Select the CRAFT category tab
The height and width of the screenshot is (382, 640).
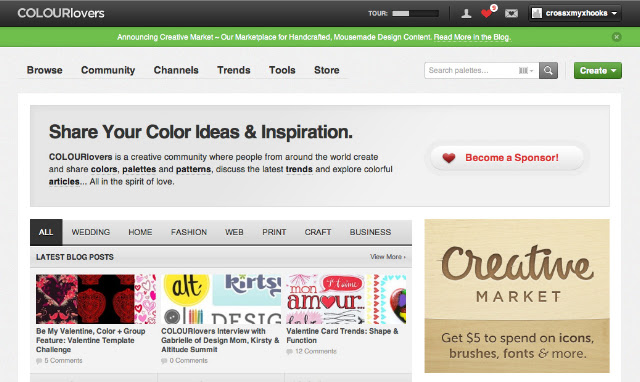click(318, 232)
